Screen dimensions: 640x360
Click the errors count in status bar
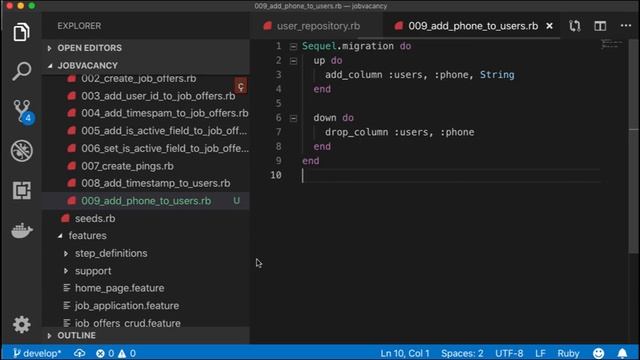click(105, 353)
